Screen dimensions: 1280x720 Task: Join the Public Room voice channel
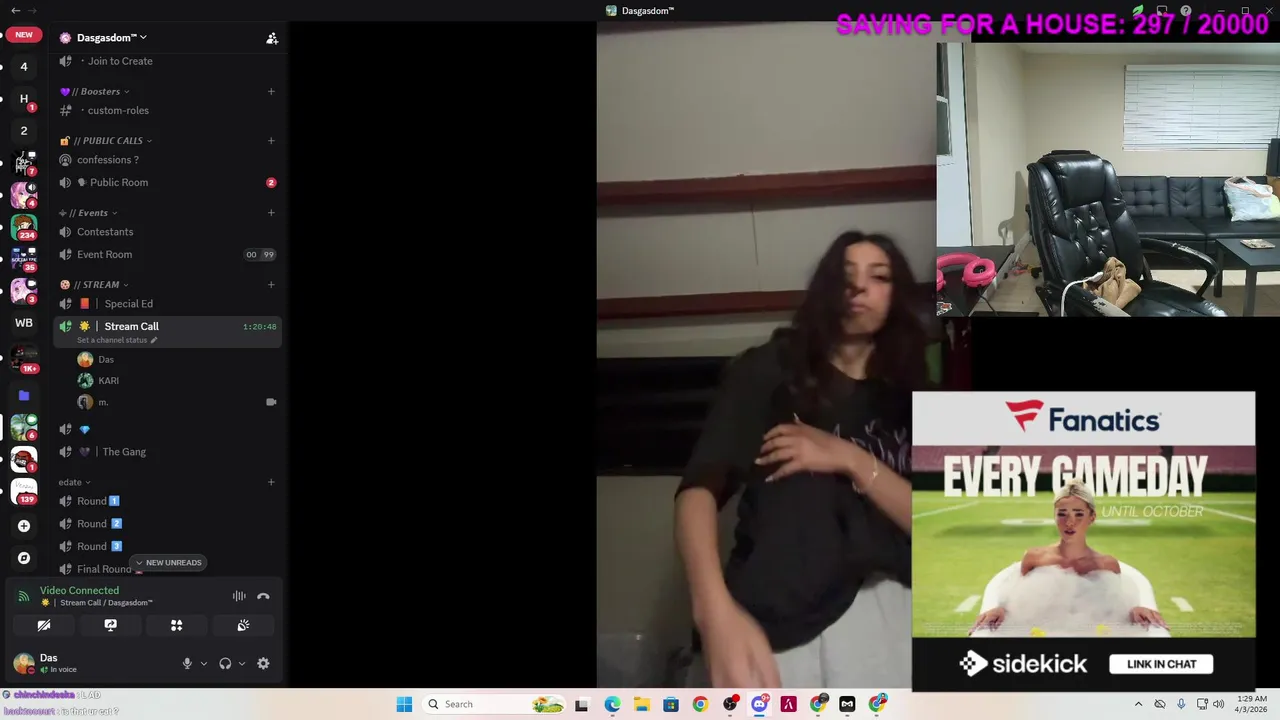[119, 183]
